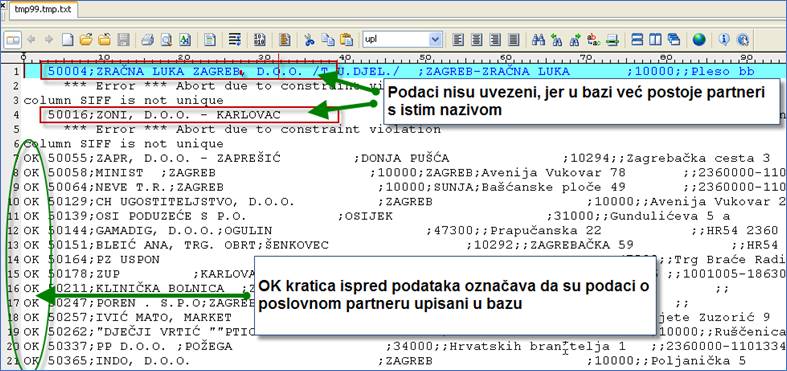The width and height of the screenshot is (787, 371).
Task: Click the New file icon
Action: tap(67, 39)
